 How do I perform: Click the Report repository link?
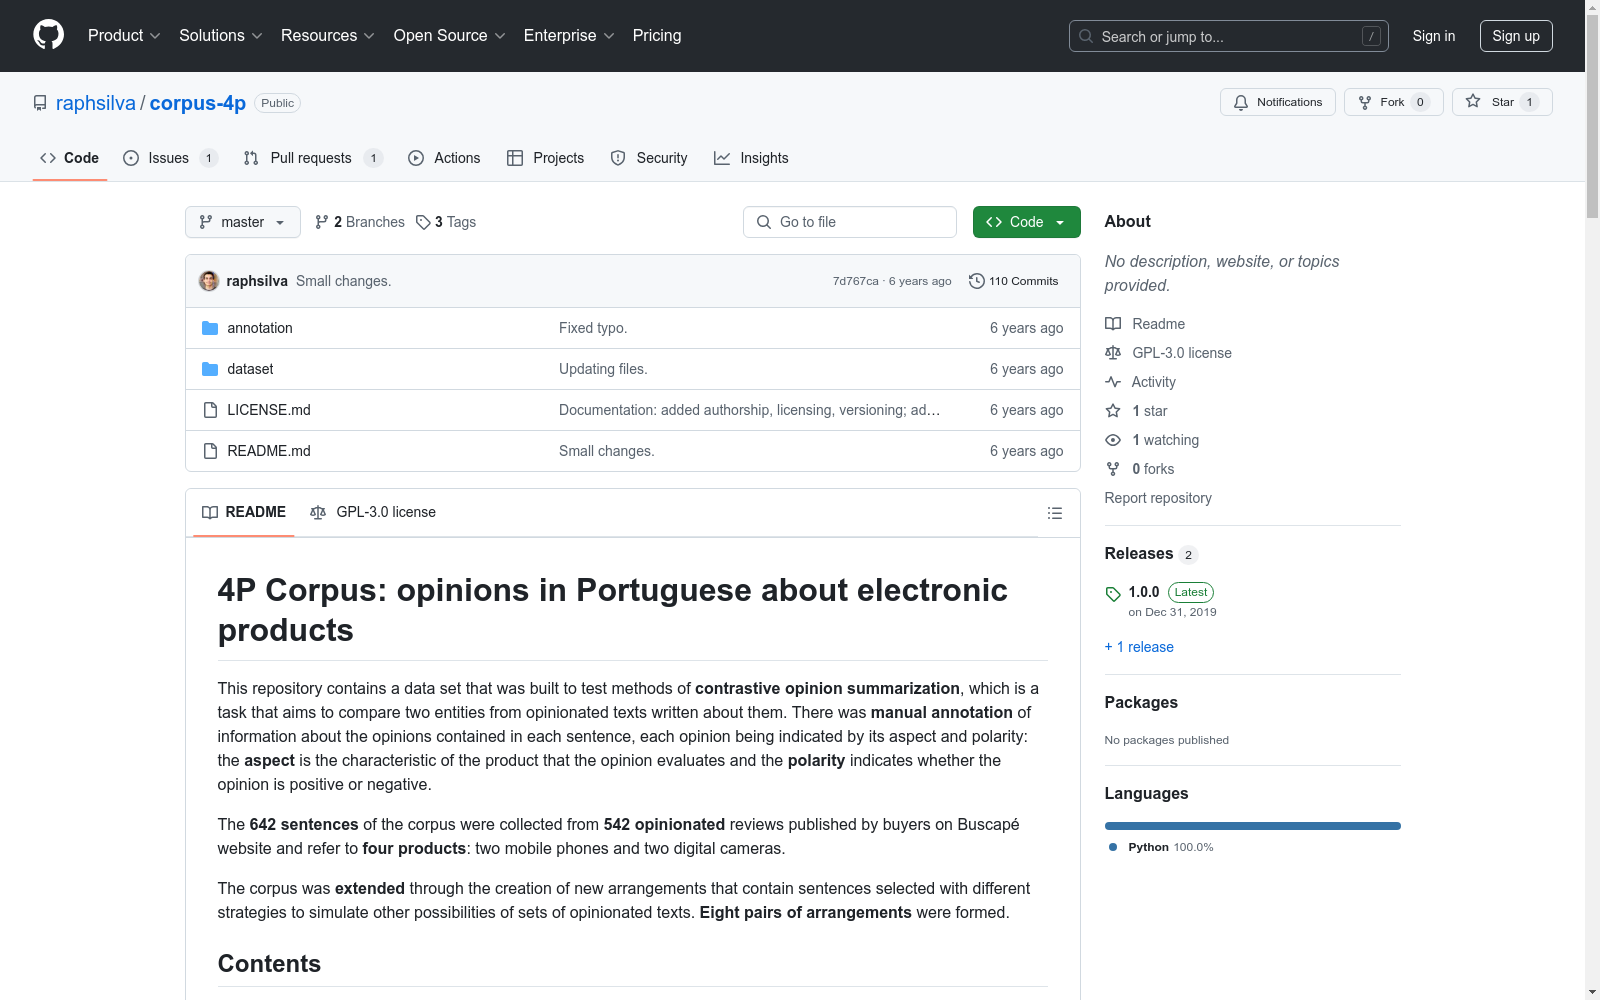(1158, 498)
